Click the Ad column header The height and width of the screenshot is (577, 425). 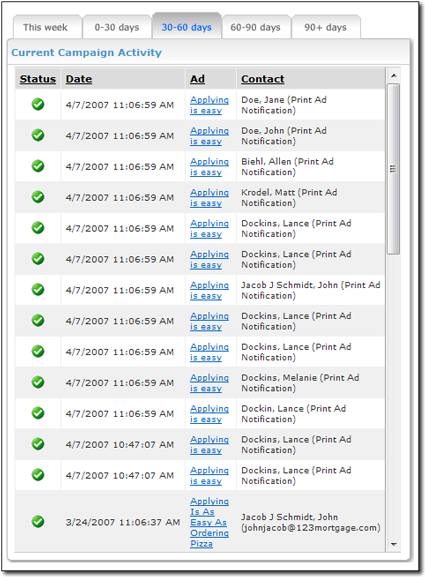click(x=198, y=79)
